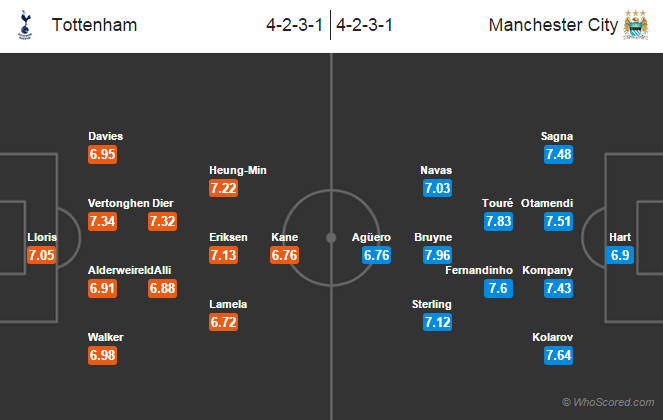The width and height of the screenshot is (663, 420).
Task: Select Lloris's 7.05 rating badge
Action: [x=43, y=255]
